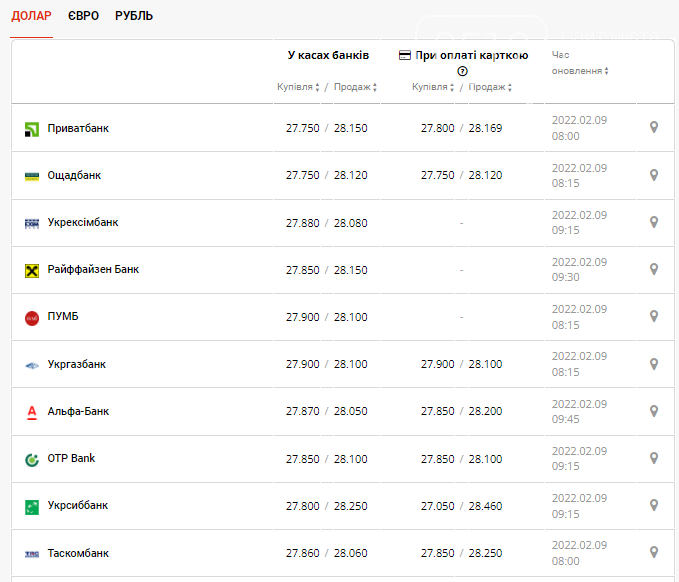This screenshot has height=582, width=679.
Task: Show Ощадбанк branches on map pin
Action: 654,175
